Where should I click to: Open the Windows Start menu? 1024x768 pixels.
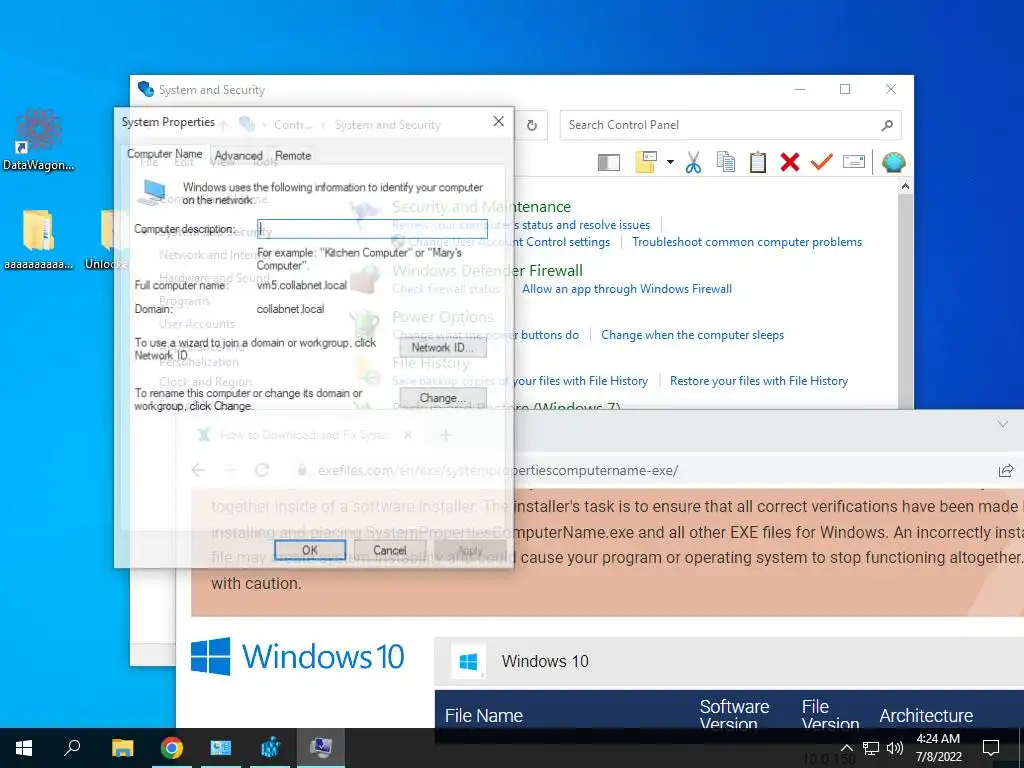click(24, 748)
